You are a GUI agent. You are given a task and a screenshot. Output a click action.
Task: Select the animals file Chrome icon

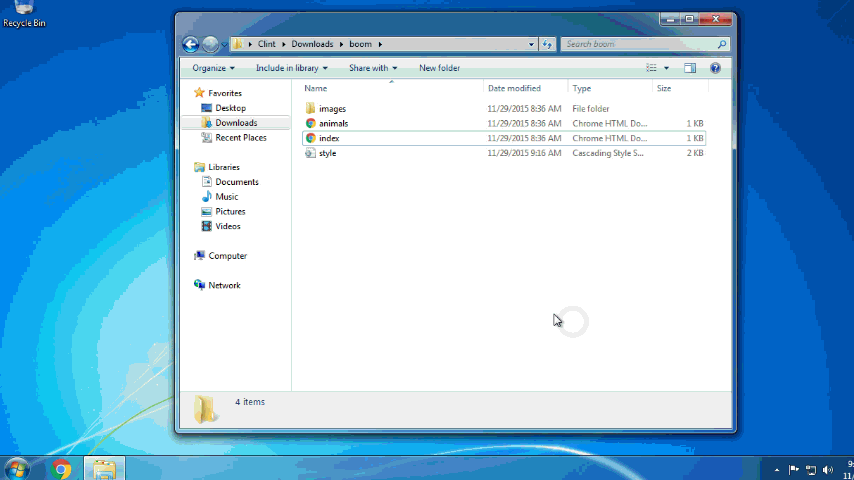click(x=310, y=124)
